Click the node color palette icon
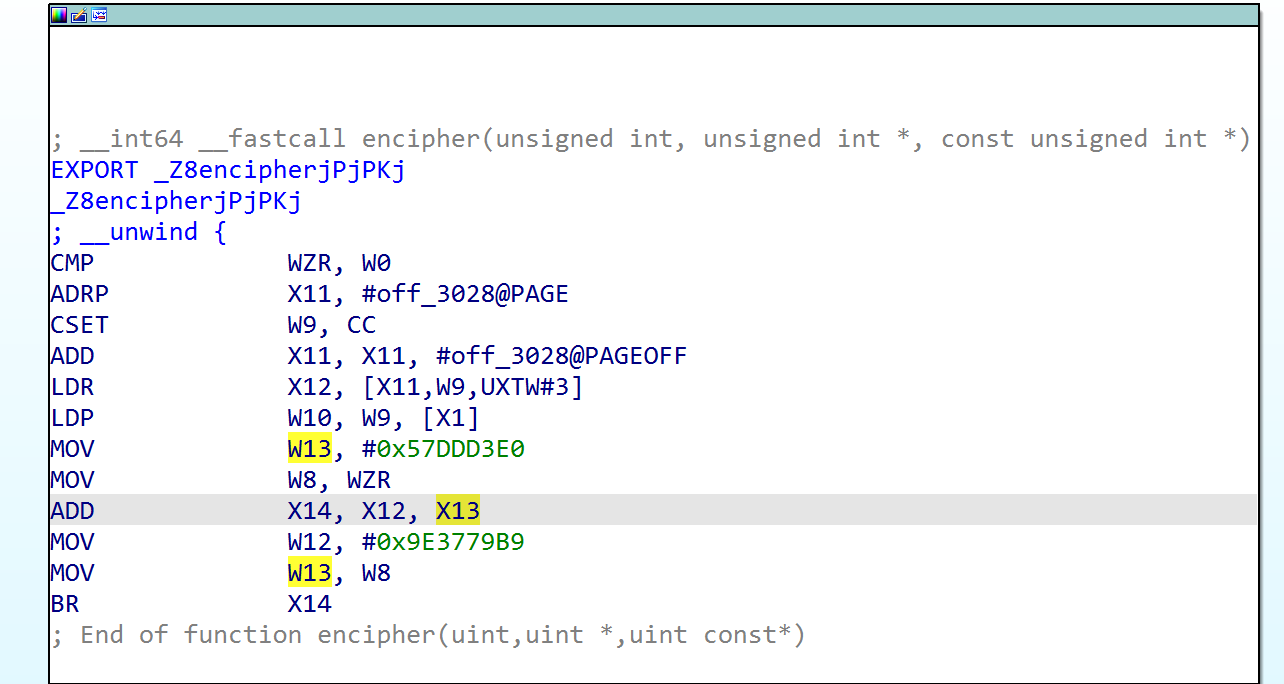Viewport: 1284px width, 684px height. pos(59,15)
